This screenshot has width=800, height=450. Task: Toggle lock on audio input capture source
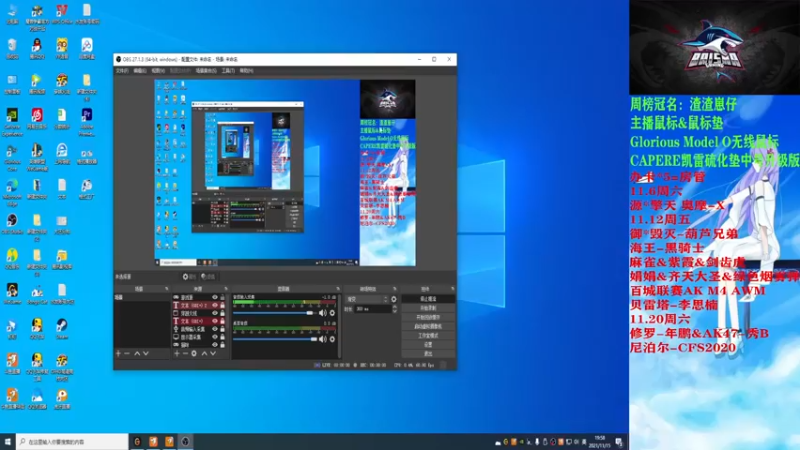point(222,329)
